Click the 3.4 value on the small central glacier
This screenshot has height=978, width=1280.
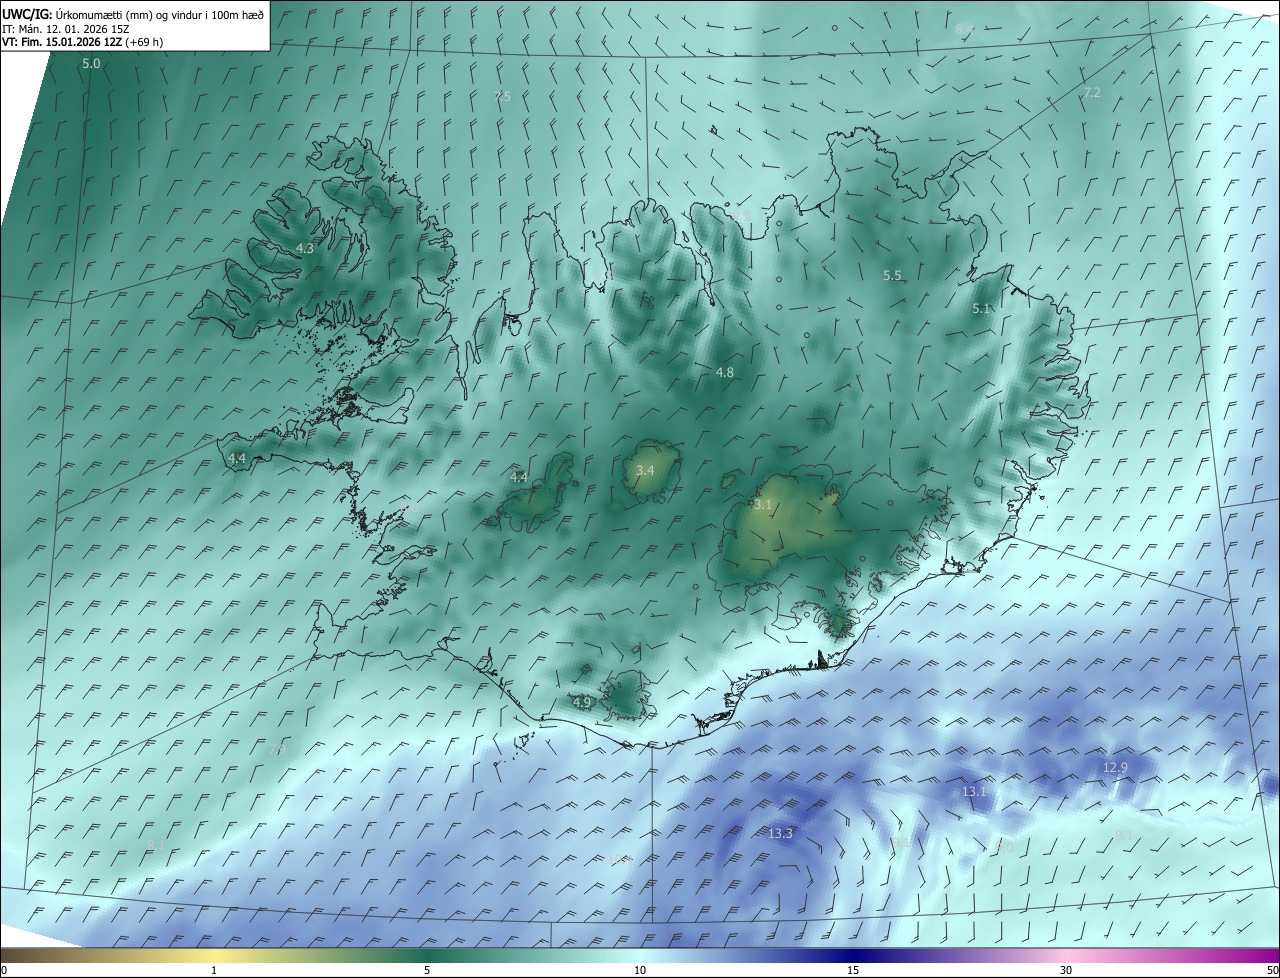pyautogui.click(x=646, y=470)
